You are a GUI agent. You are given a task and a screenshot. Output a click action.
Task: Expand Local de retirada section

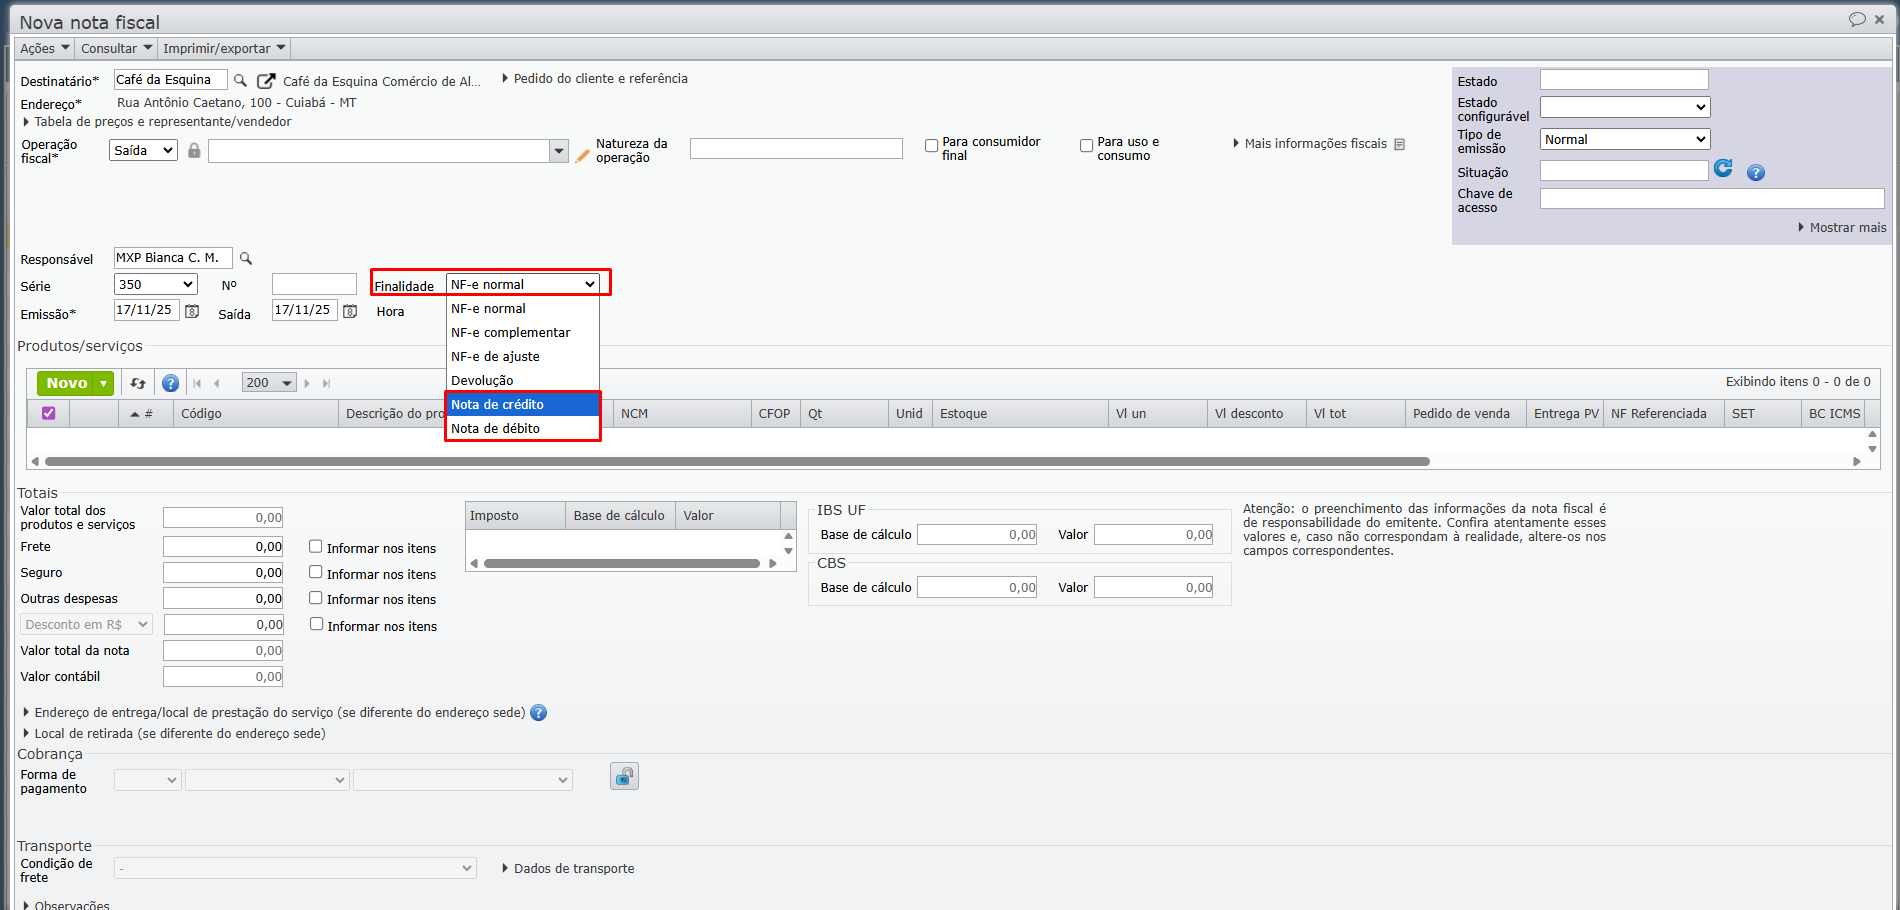point(174,734)
